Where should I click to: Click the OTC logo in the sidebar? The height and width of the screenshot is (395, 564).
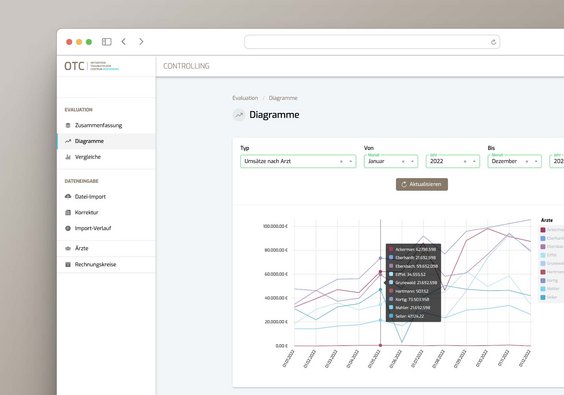tap(91, 66)
